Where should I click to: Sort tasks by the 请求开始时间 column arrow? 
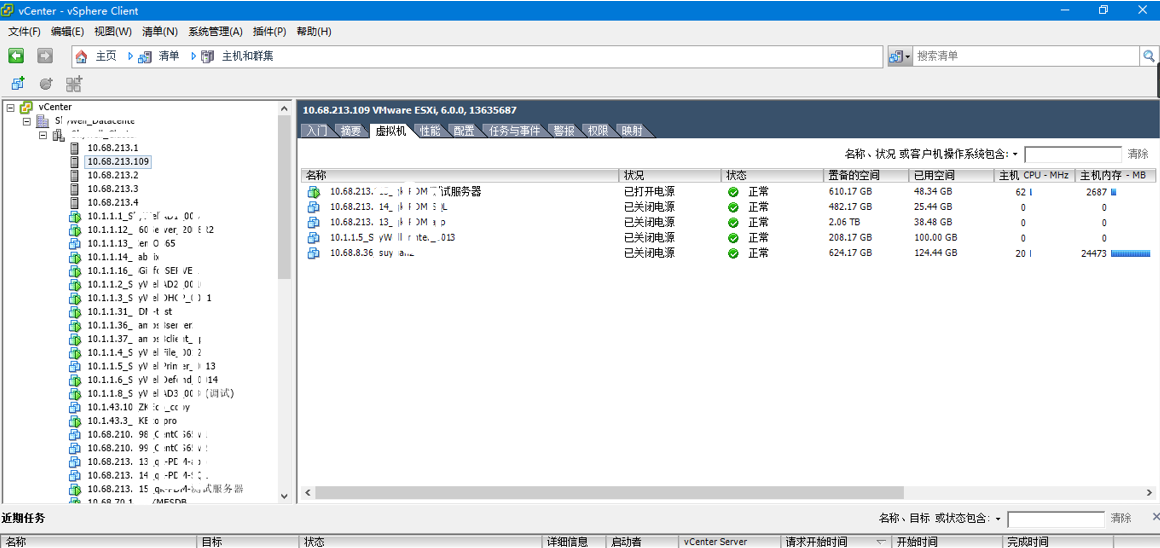pos(880,542)
